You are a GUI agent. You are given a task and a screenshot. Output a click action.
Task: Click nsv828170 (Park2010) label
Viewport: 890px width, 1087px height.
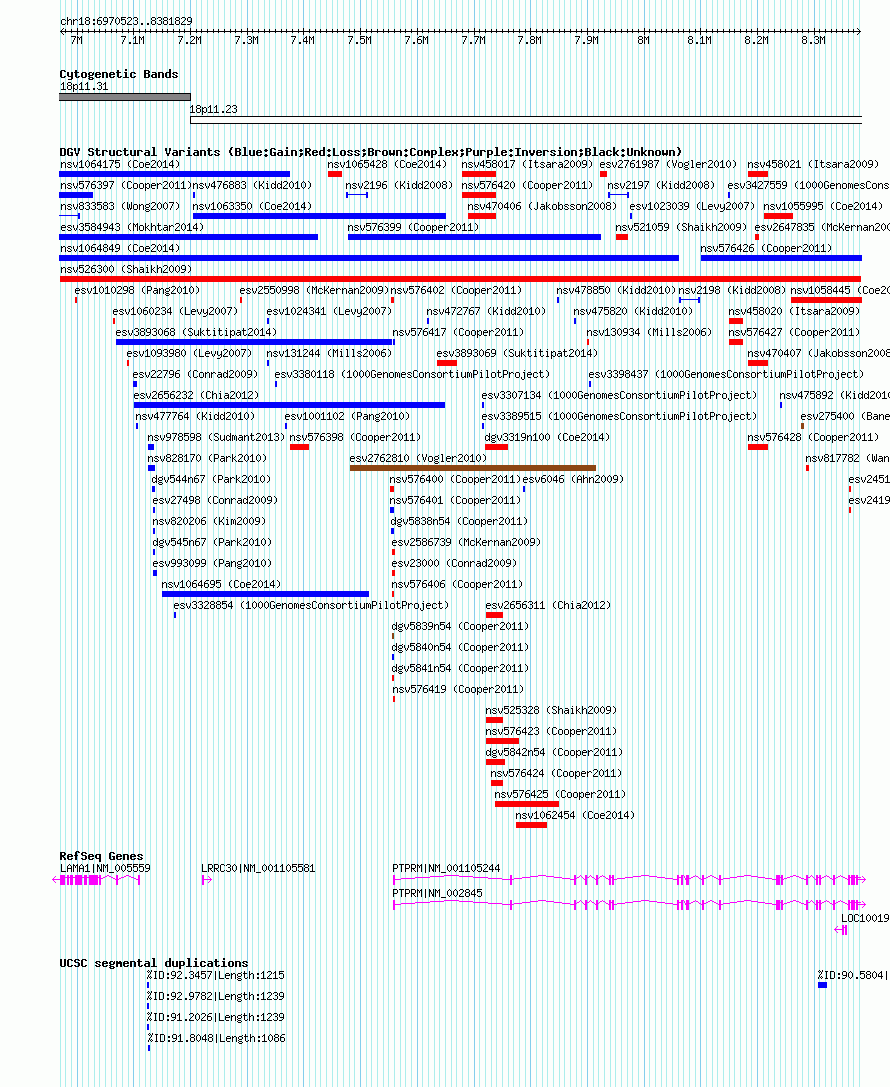click(x=207, y=458)
